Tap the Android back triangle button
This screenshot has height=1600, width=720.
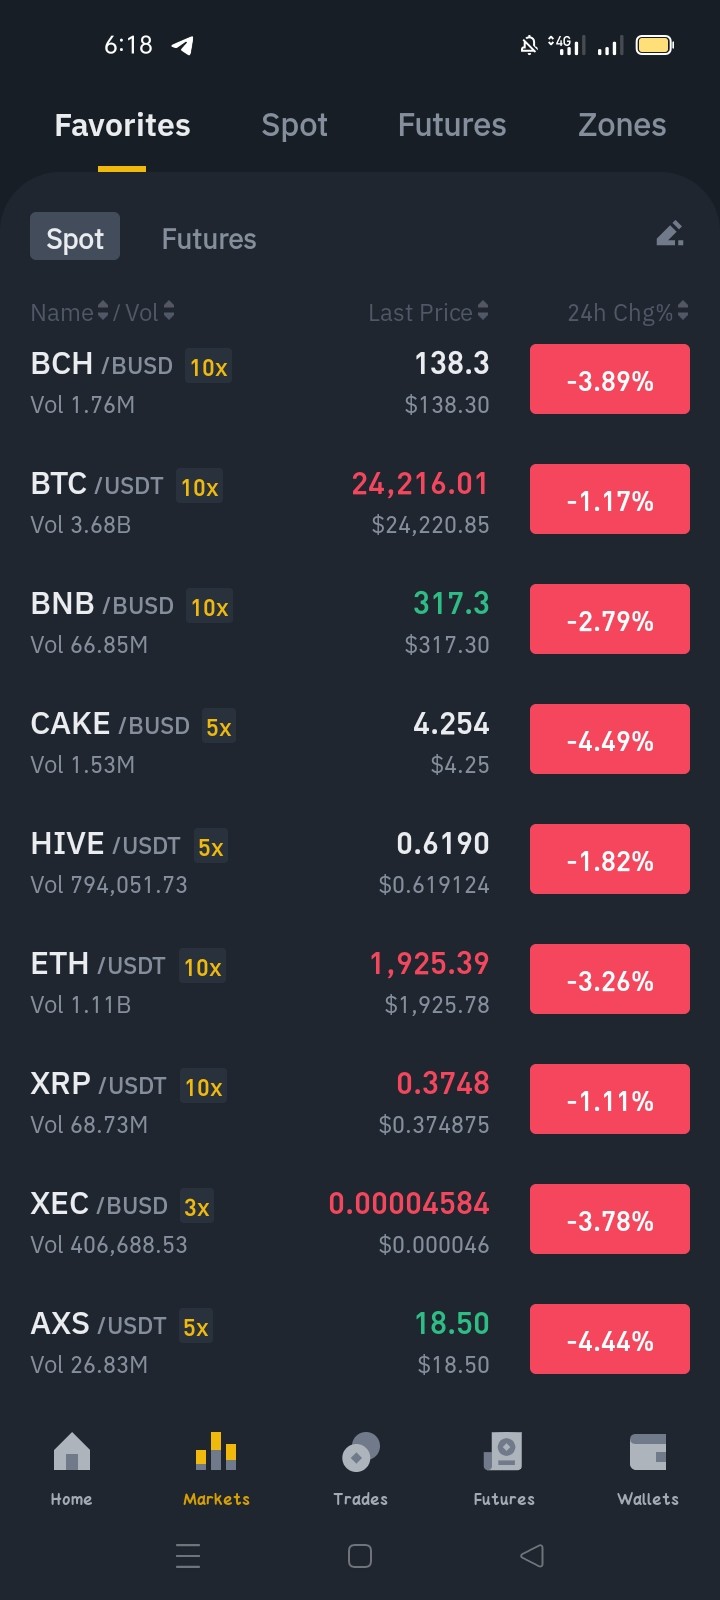point(532,1555)
